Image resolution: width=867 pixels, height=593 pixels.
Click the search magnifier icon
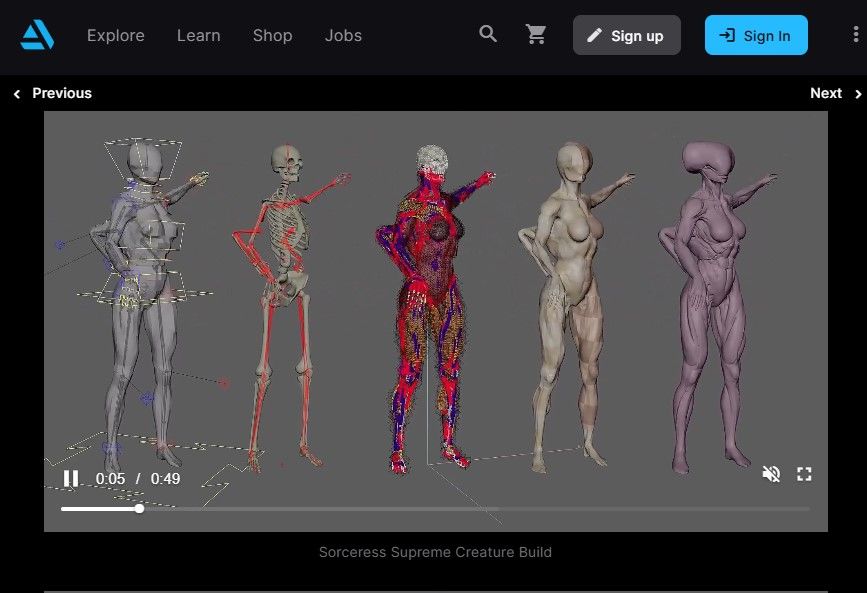(488, 34)
